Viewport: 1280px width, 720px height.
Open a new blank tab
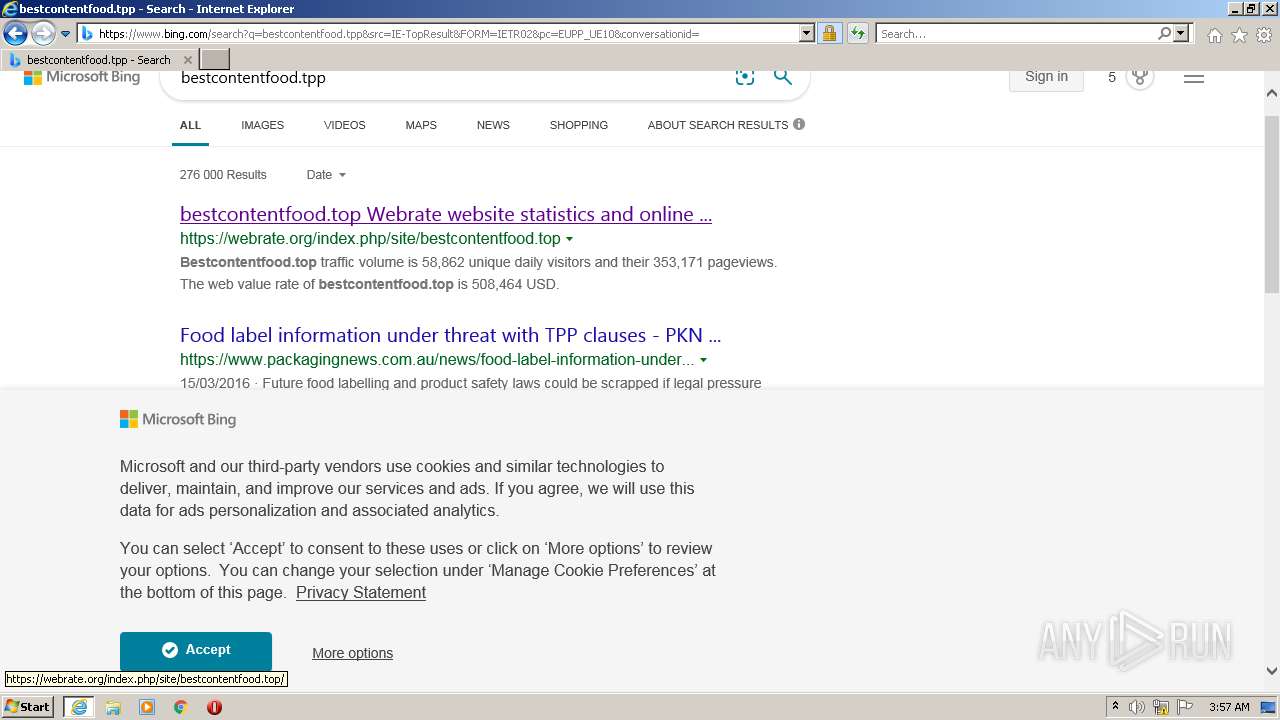point(215,60)
